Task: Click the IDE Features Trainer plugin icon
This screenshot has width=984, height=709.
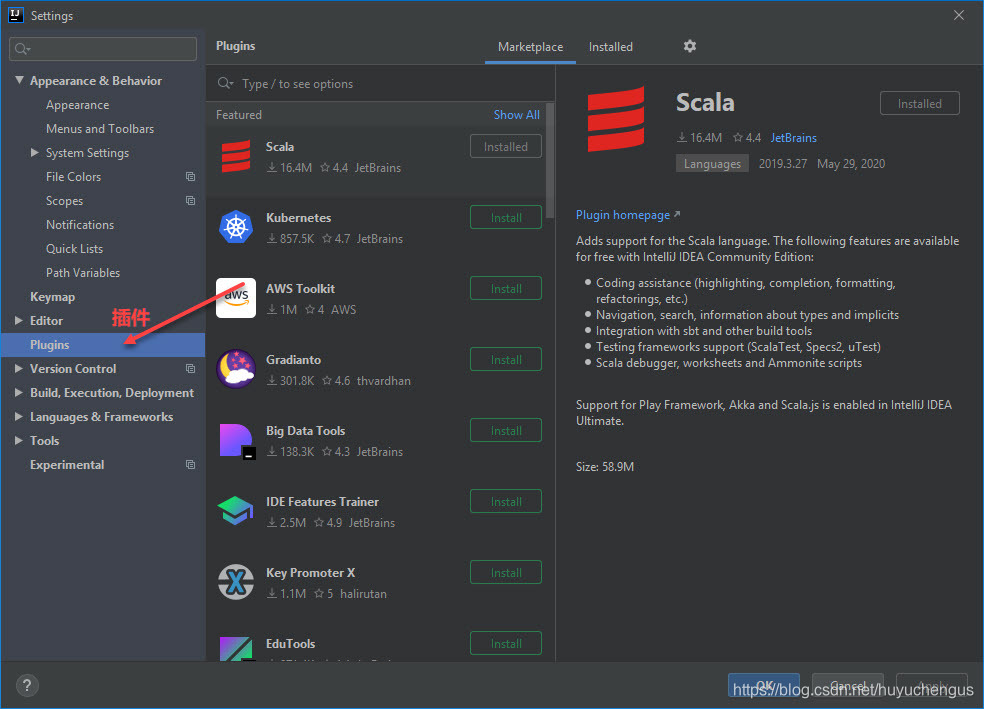Action: 236,511
